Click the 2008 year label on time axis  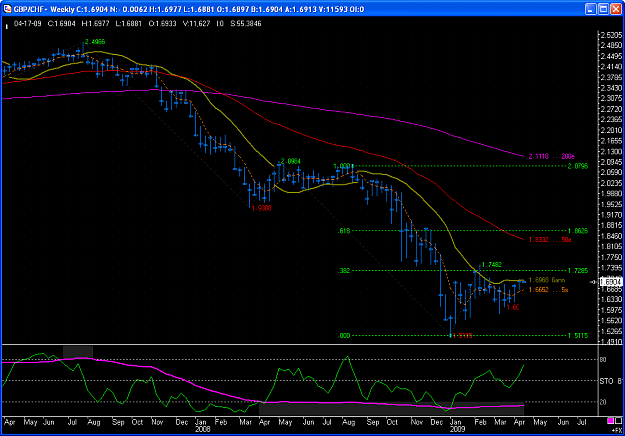[202, 429]
